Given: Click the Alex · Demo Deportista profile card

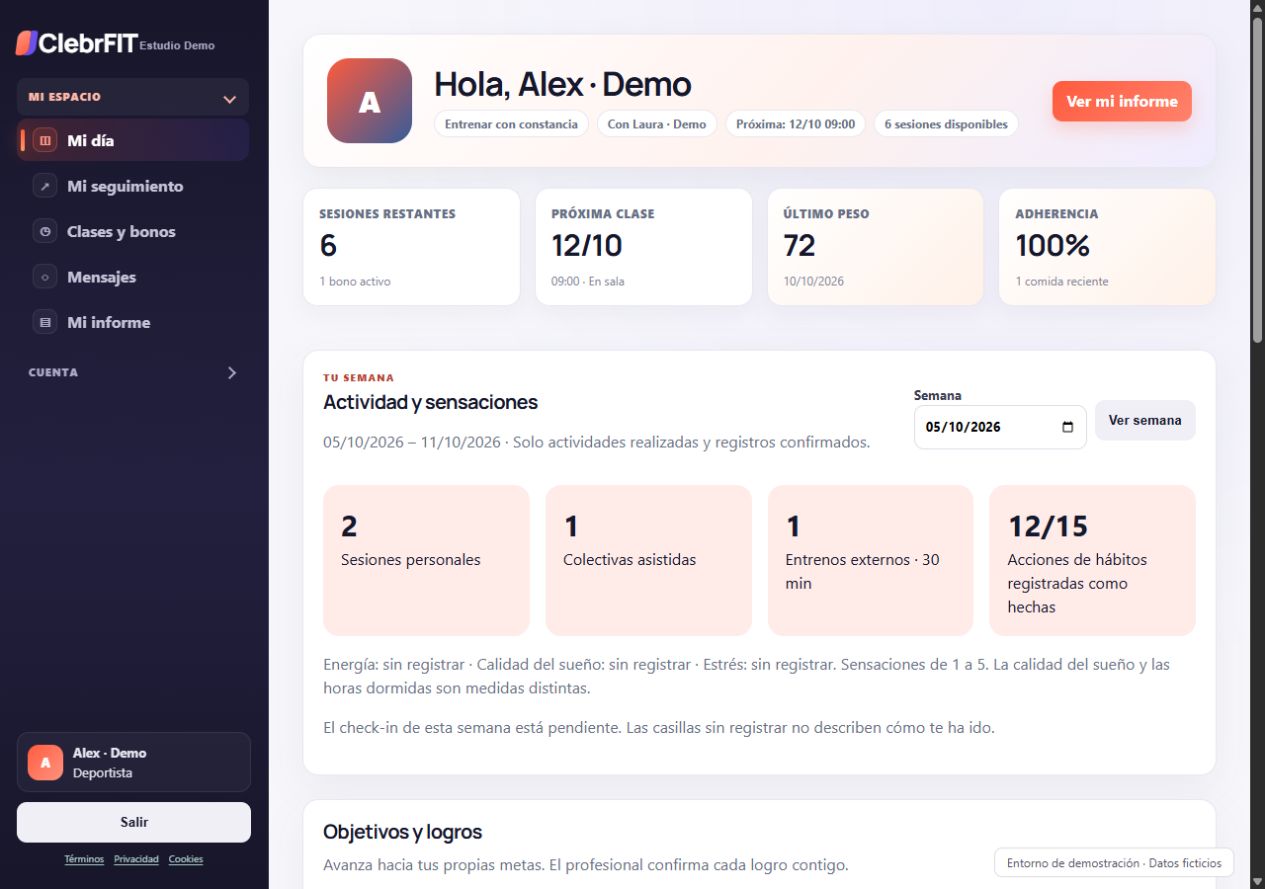Looking at the screenshot, I should click(134, 762).
